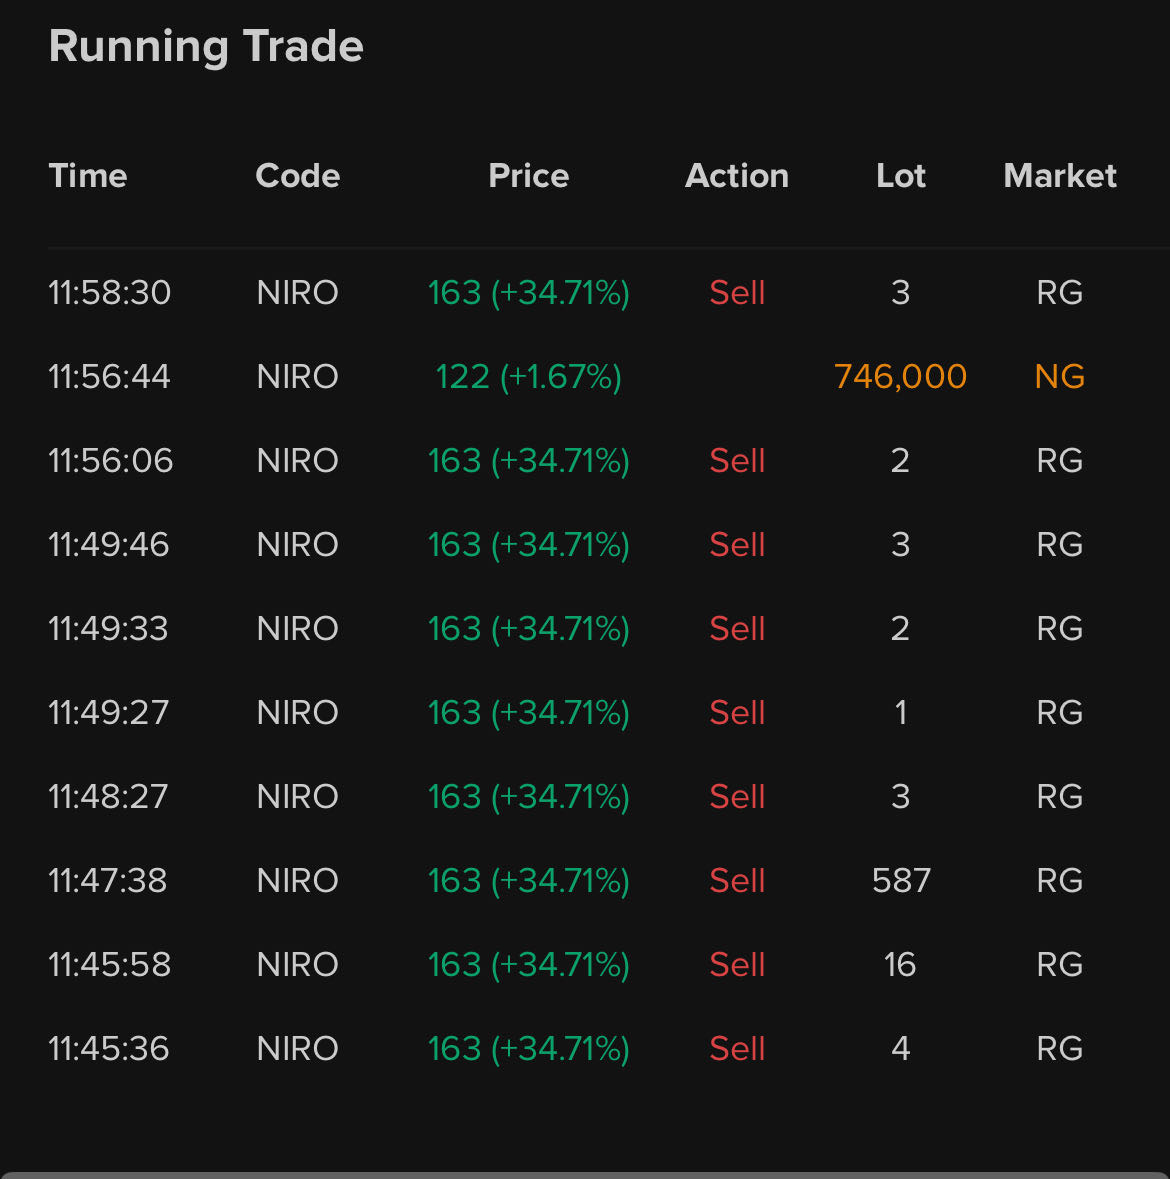
Task: Click the price 163 (+34.71%) at 11:49:46
Action: click(x=528, y=545)
